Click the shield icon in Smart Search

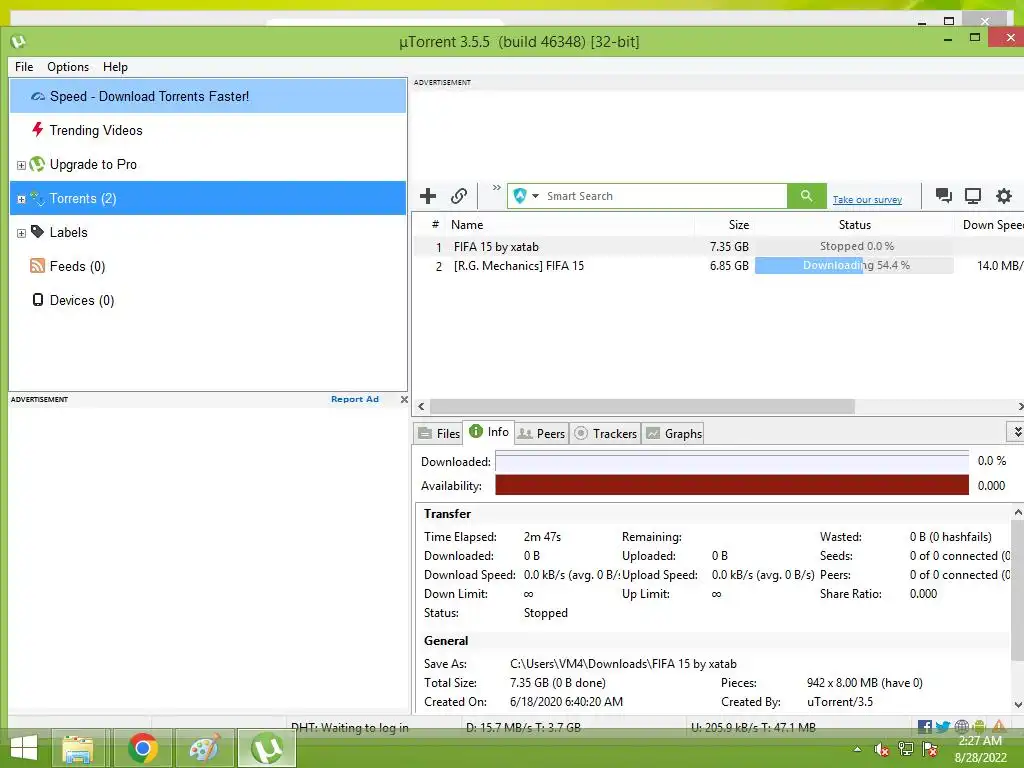coord(520,196)
